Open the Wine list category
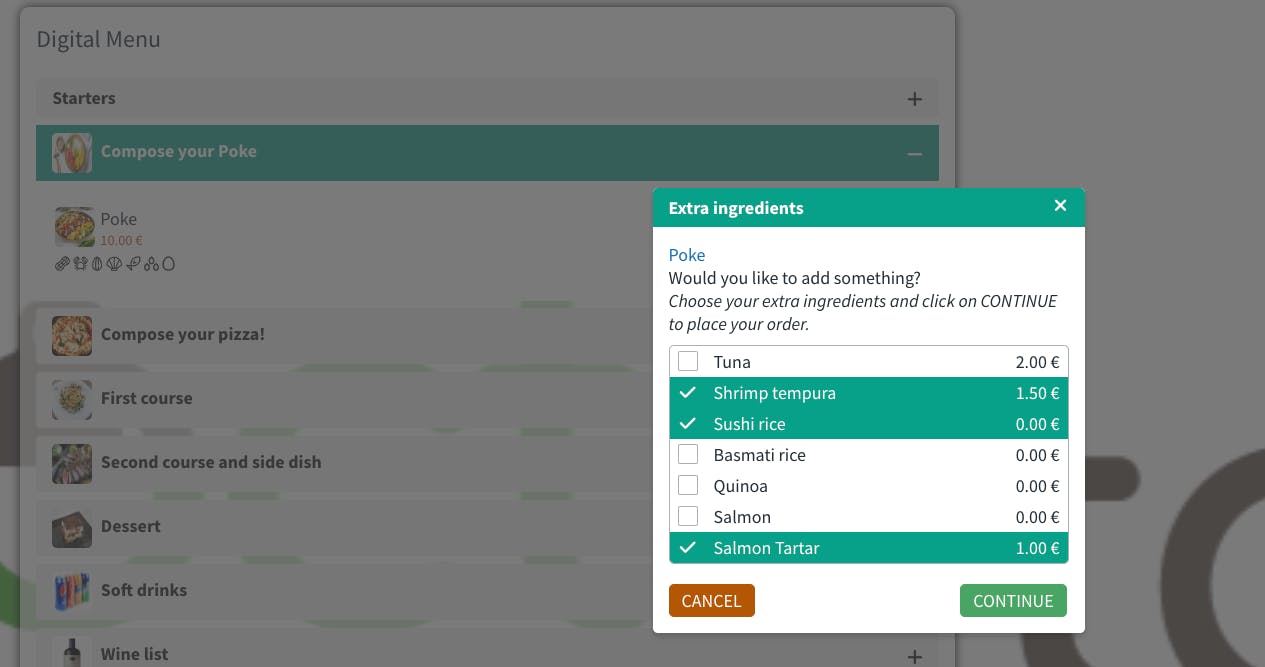 [x=487, y=648]
